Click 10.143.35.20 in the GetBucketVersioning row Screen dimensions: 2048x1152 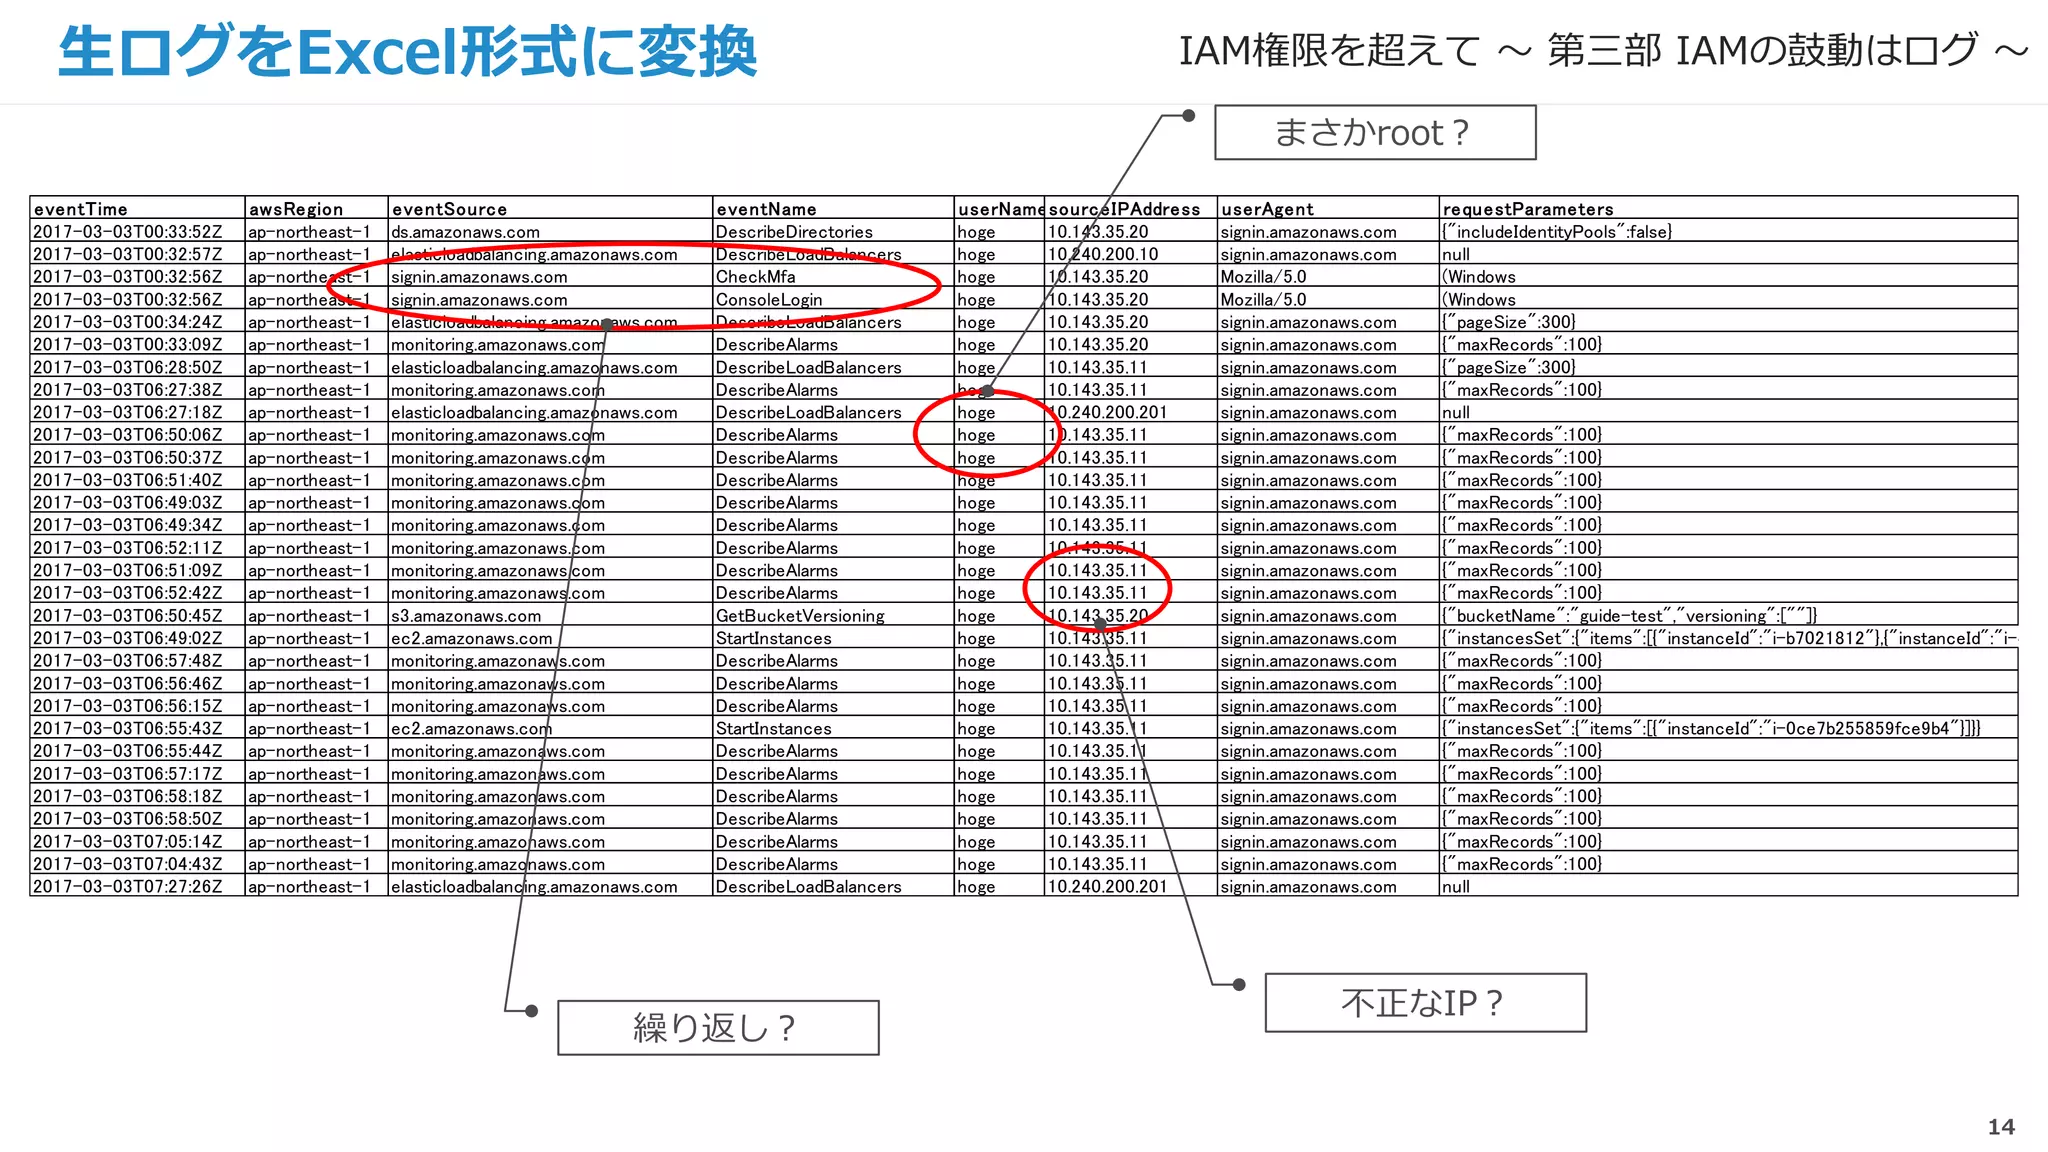click(x=1131, y=615)
